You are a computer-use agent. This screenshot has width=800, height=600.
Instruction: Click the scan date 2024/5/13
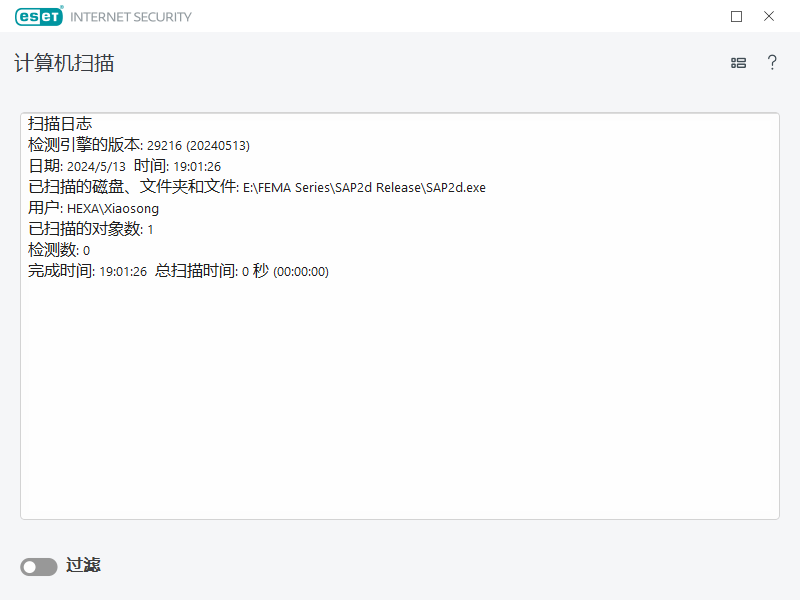tap(96, 167)
